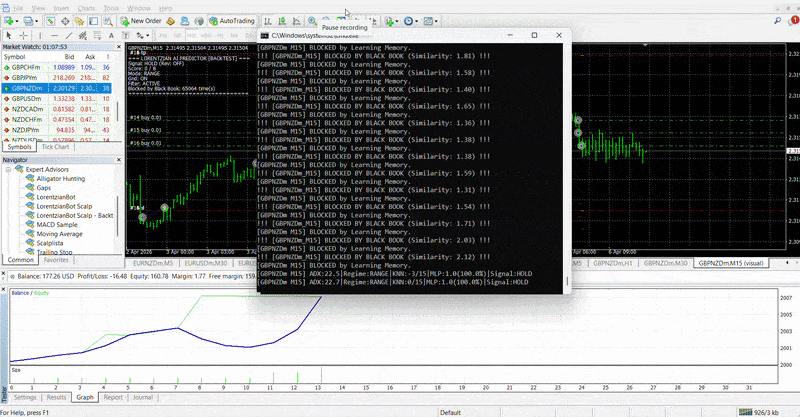Switch to the GBPNZDm,H1 chart tab
The height and width of the screenshot is (417, 800).
[613, 263]
